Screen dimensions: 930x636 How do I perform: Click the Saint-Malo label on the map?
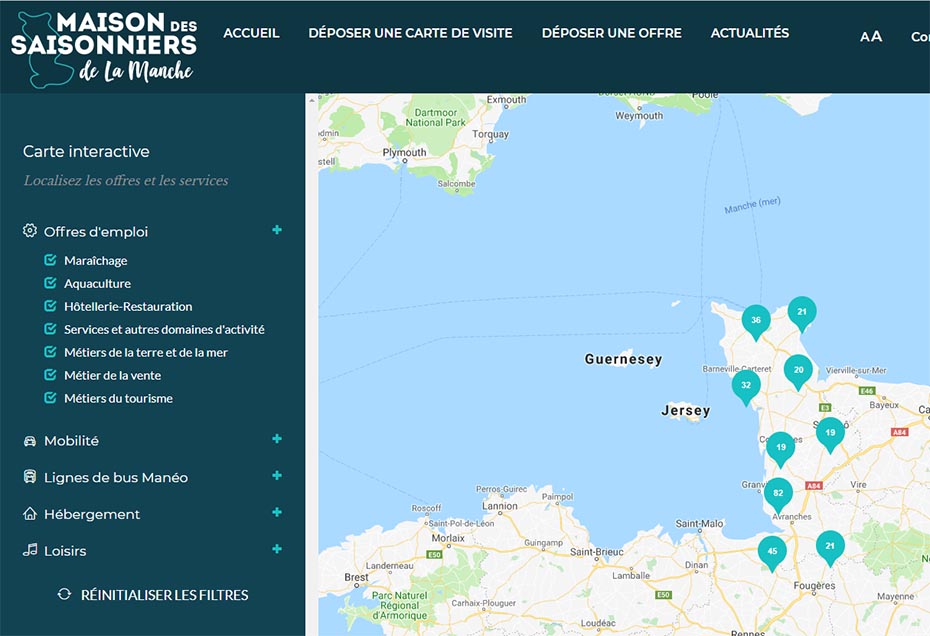699,523
